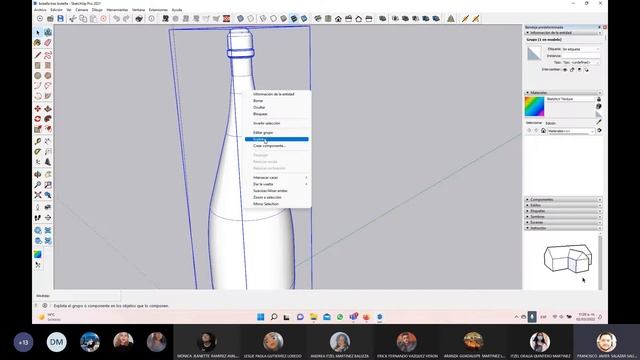The height and width of the screenshot is (360, 640).
Task: Select the Arc drawing tool
Action: pyautogui.click(x=38, y=86)
